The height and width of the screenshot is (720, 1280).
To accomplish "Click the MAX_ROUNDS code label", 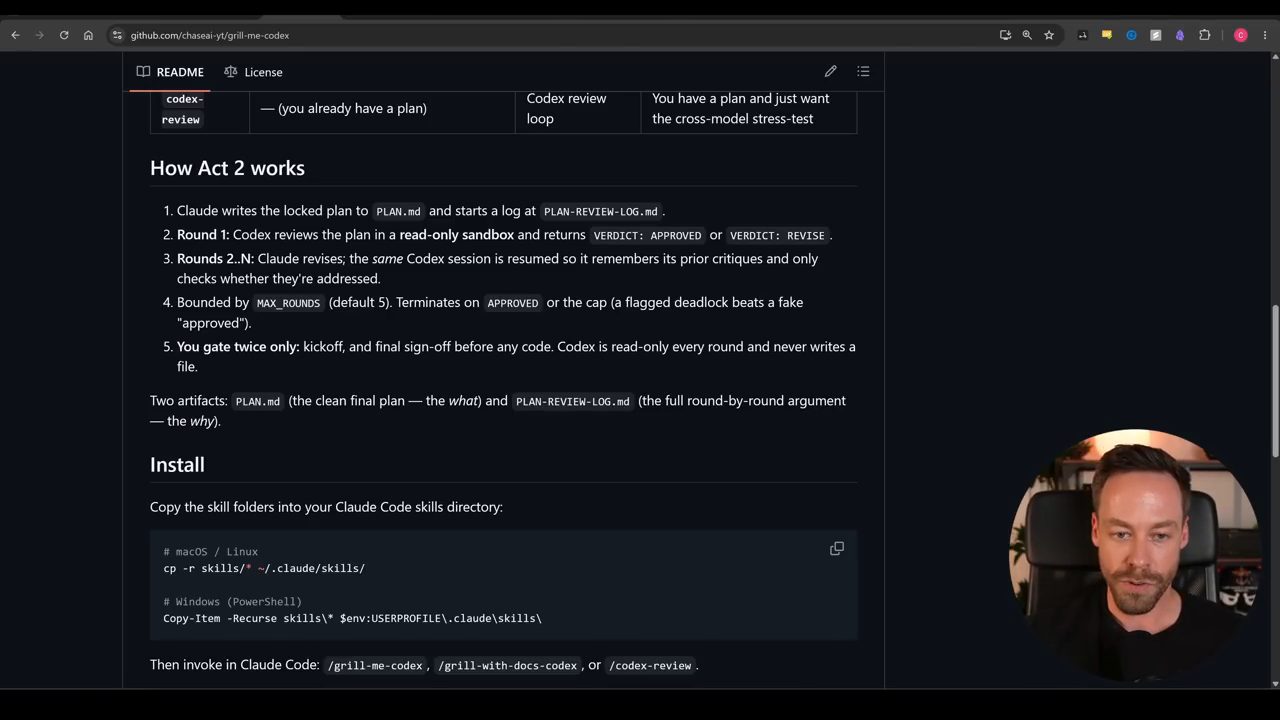I will point(288,303).
